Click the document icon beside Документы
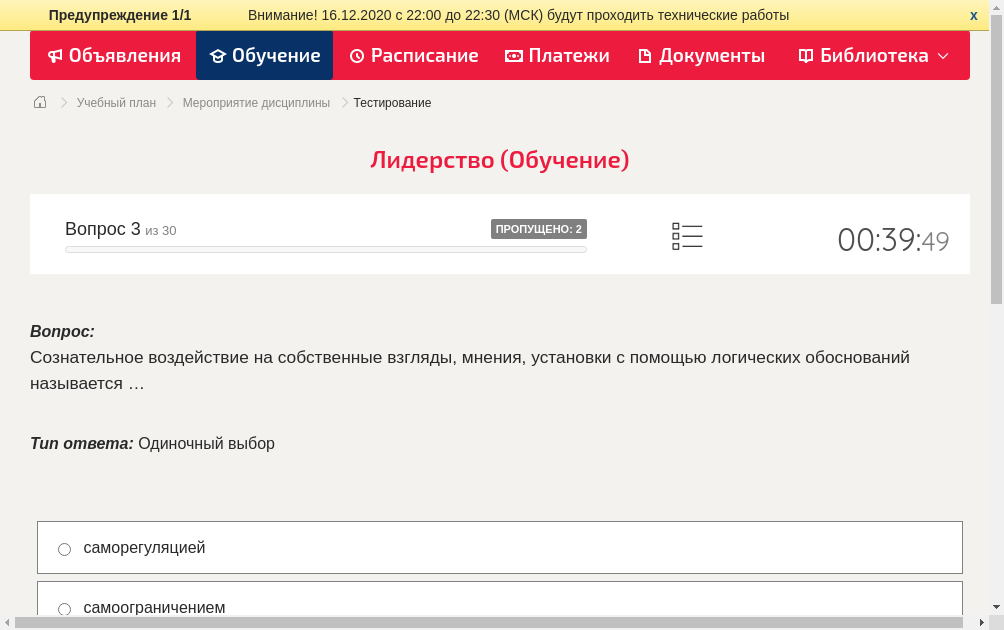Screen dimensions: 1004x630 click(x=645, y=56)
